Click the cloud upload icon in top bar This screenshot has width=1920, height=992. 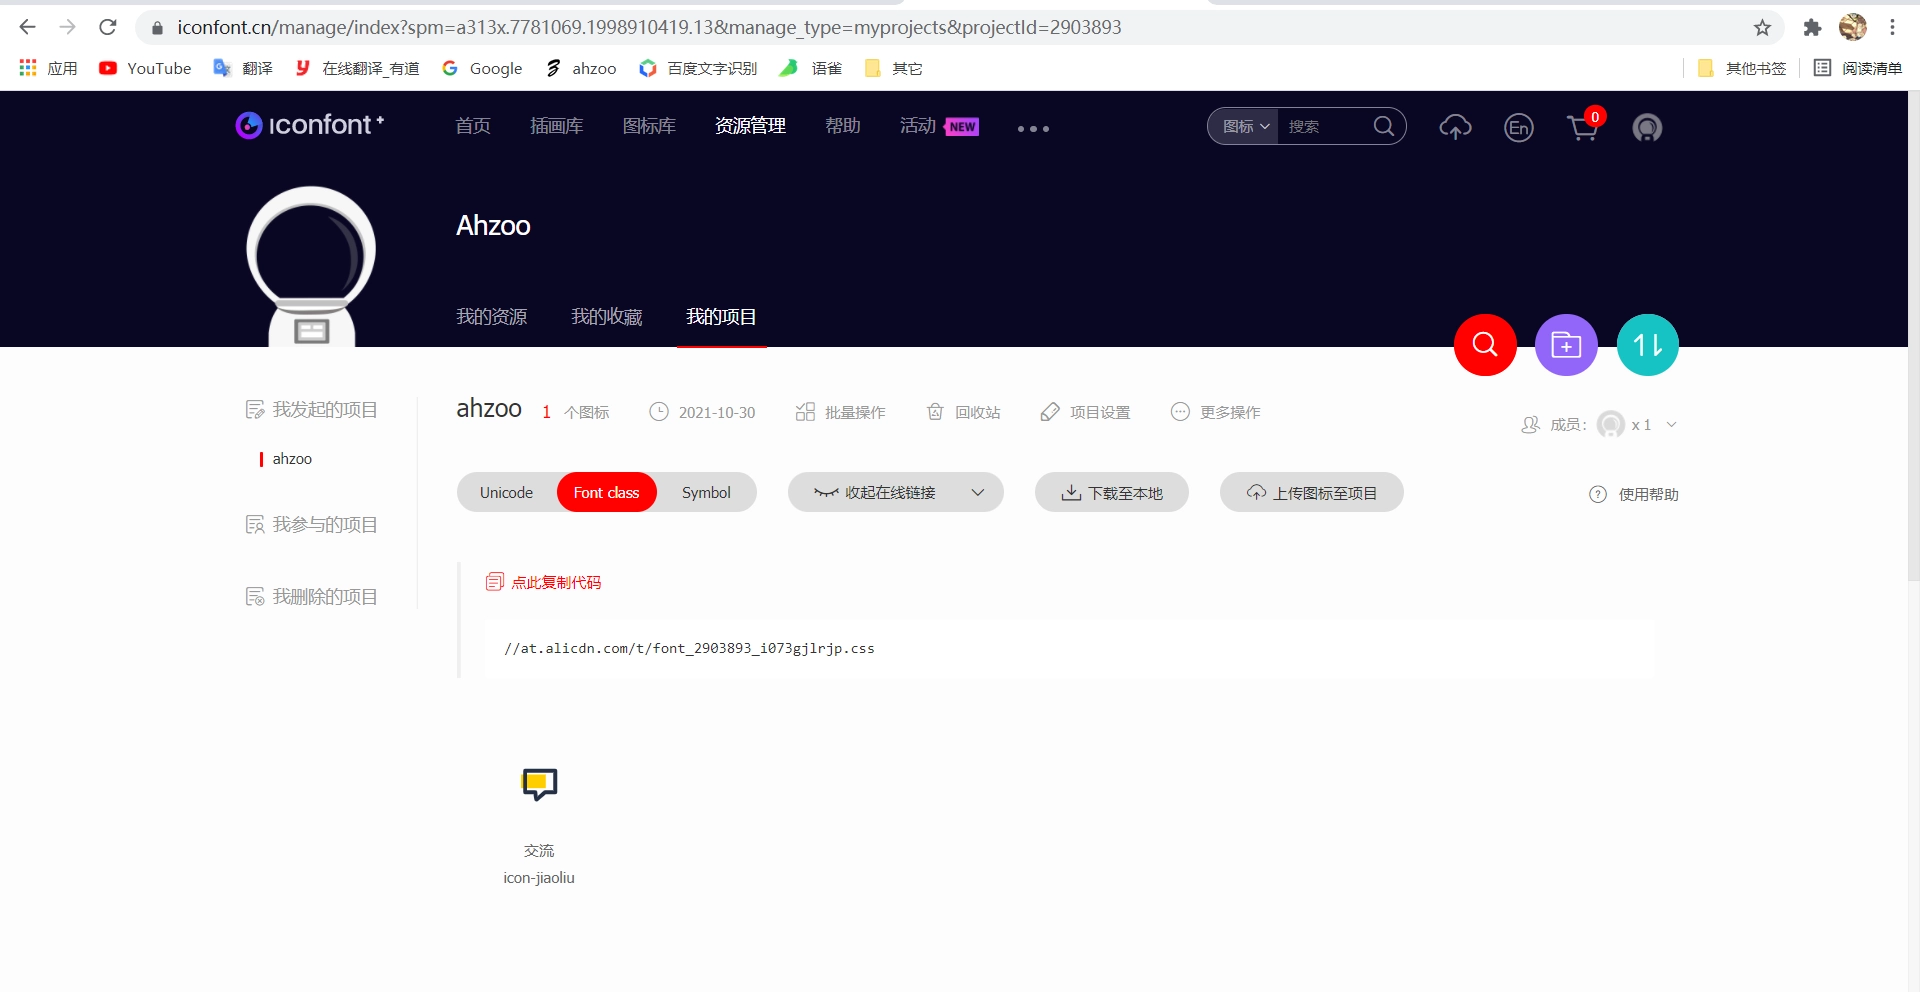tap(1455, 128)
